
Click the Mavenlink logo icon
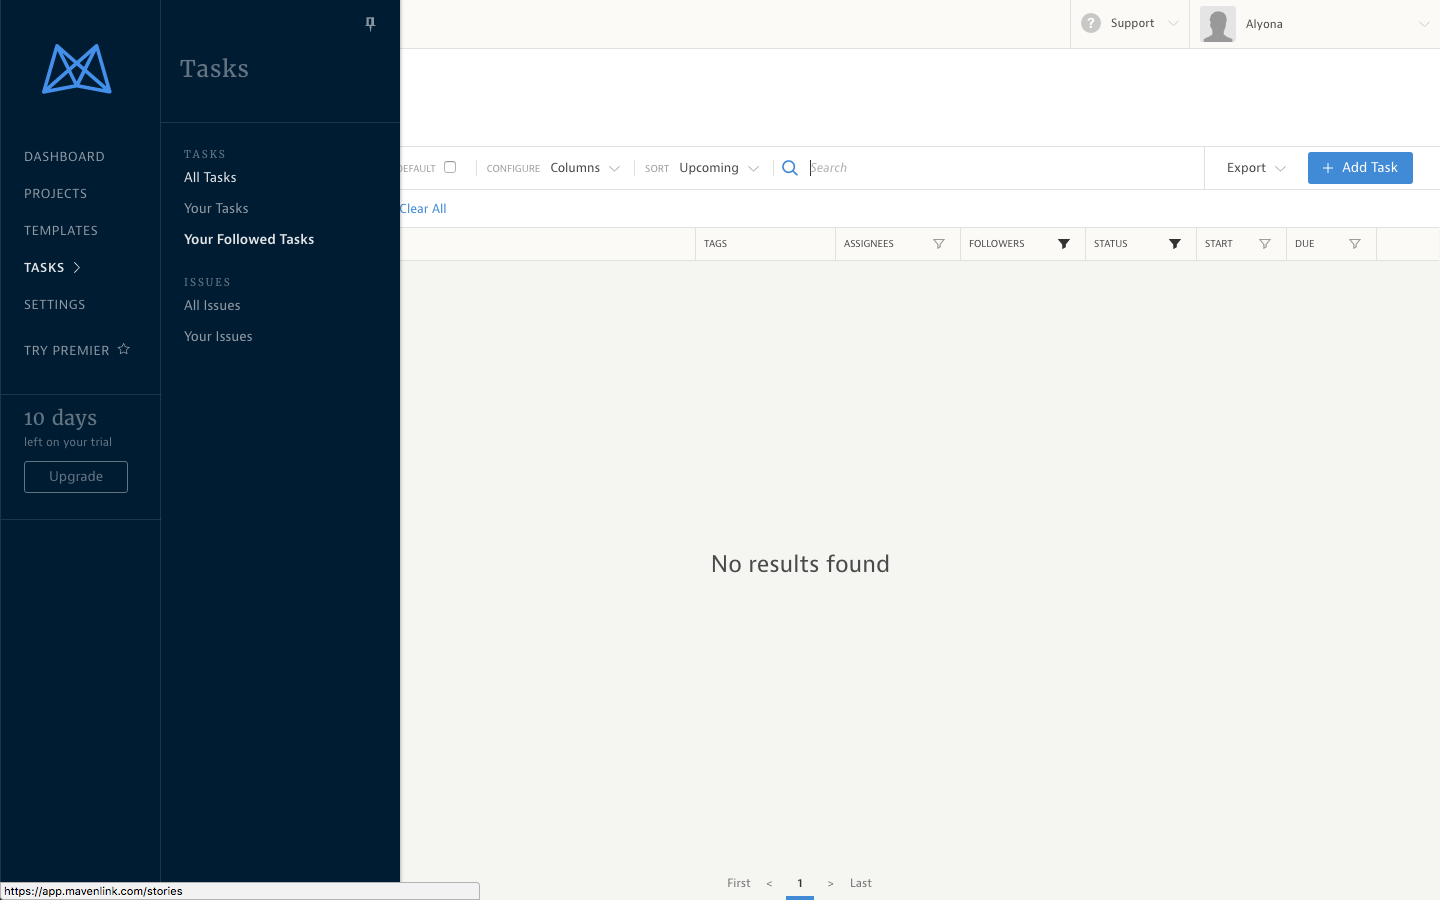click(x=77, y=69)
